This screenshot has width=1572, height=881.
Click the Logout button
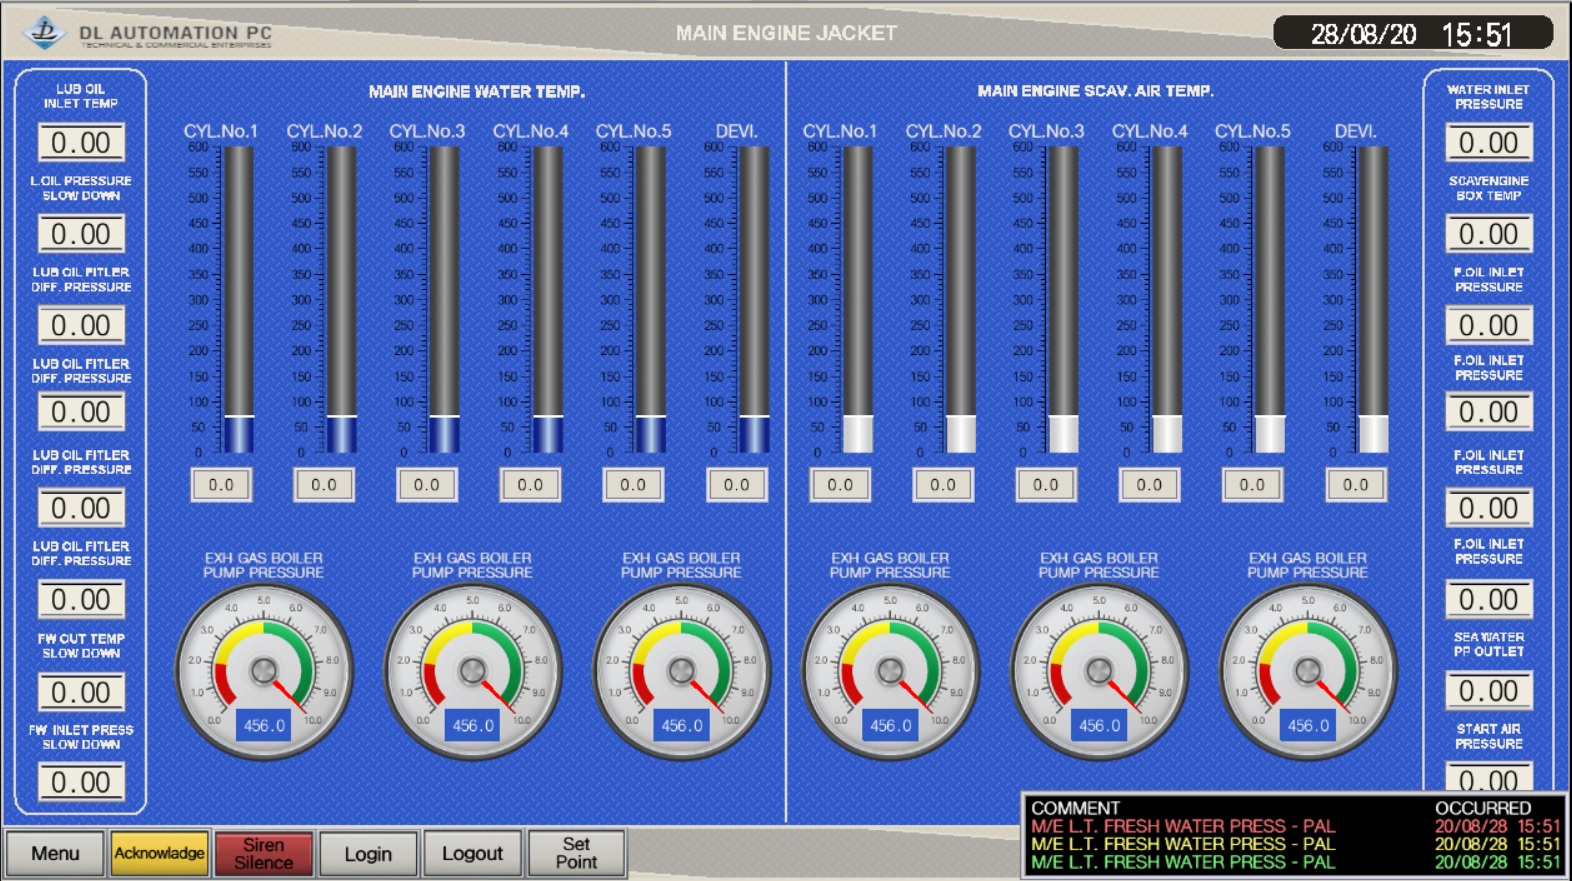472,854
